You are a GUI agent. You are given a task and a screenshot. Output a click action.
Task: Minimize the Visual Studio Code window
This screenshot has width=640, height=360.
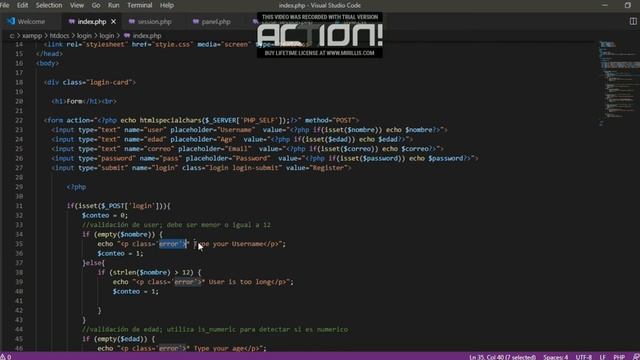pyautogui.click(x=605, y=5)
